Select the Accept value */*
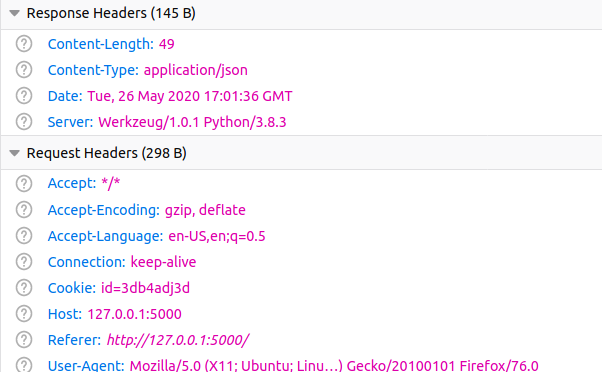 click(111, 184)
